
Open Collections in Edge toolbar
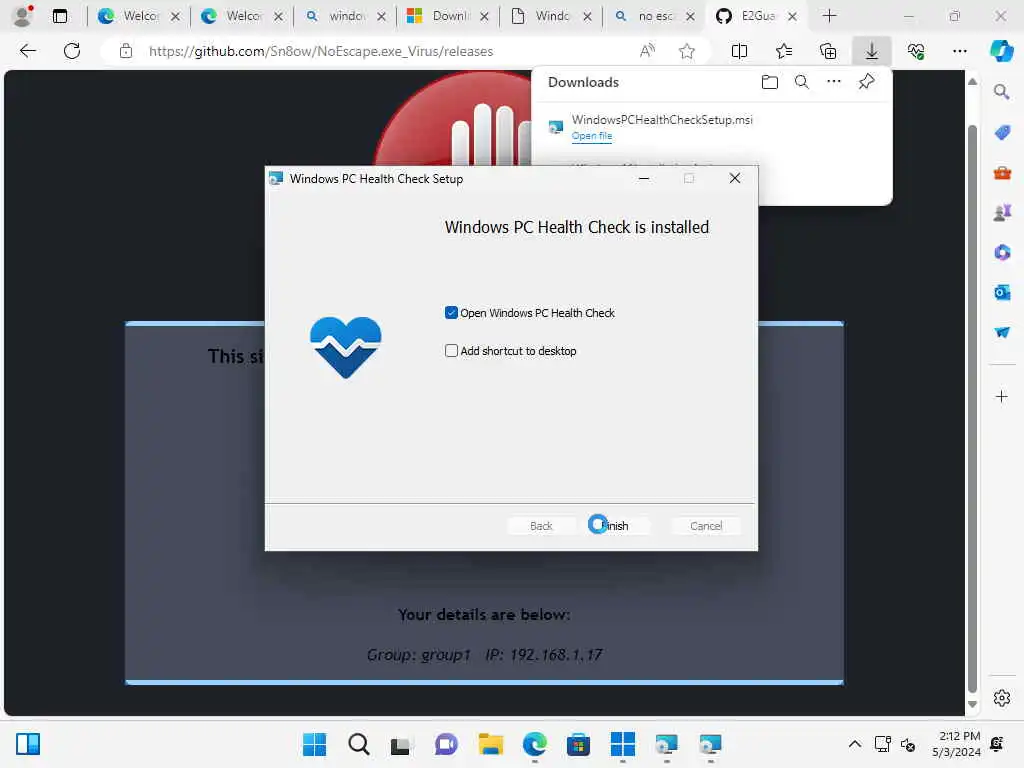coord(827,51)
